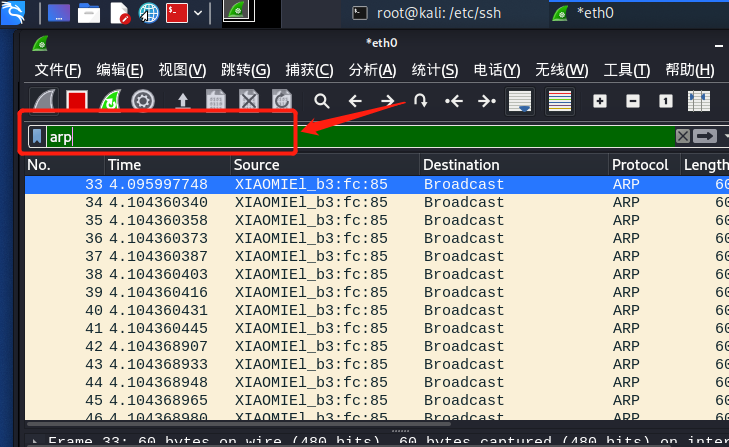Open the Kali applications menu dragon icon

pos(13,13)
